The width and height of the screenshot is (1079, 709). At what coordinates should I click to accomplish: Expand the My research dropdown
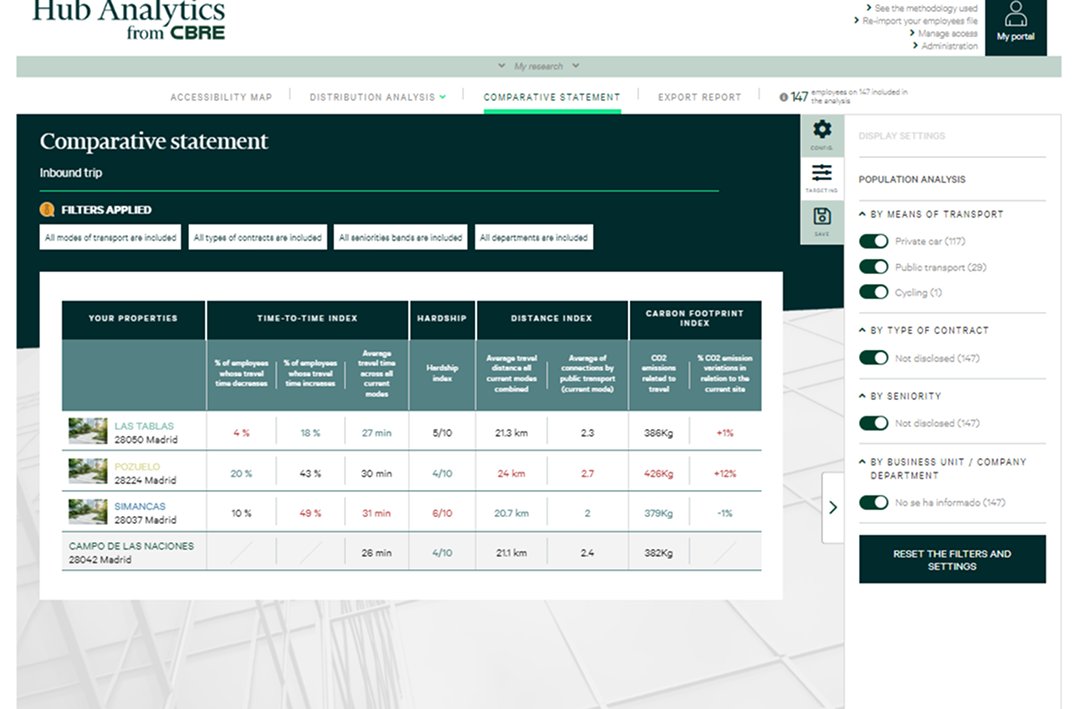tap(538, 66)
